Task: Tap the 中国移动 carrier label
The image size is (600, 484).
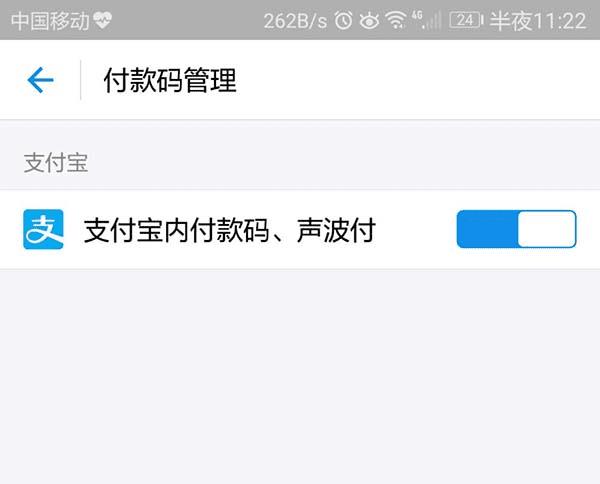Action: tap(51, 21)
